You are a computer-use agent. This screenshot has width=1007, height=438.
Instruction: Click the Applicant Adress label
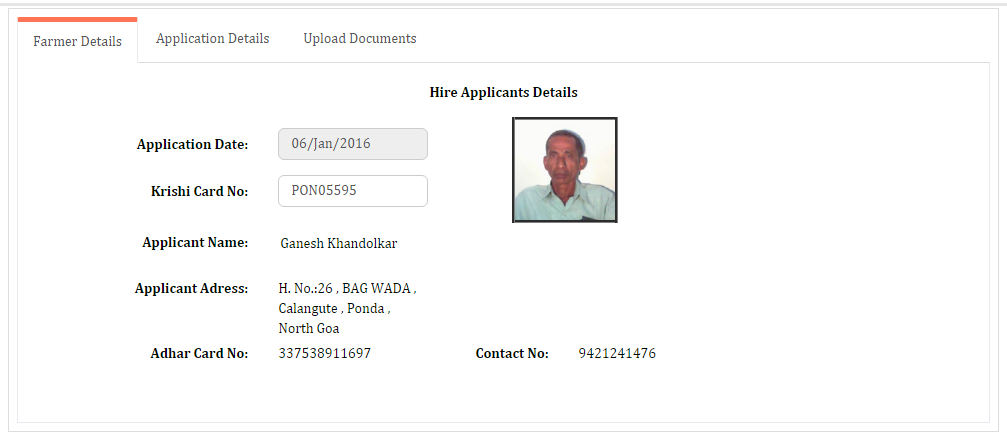(x=191, y=288)
